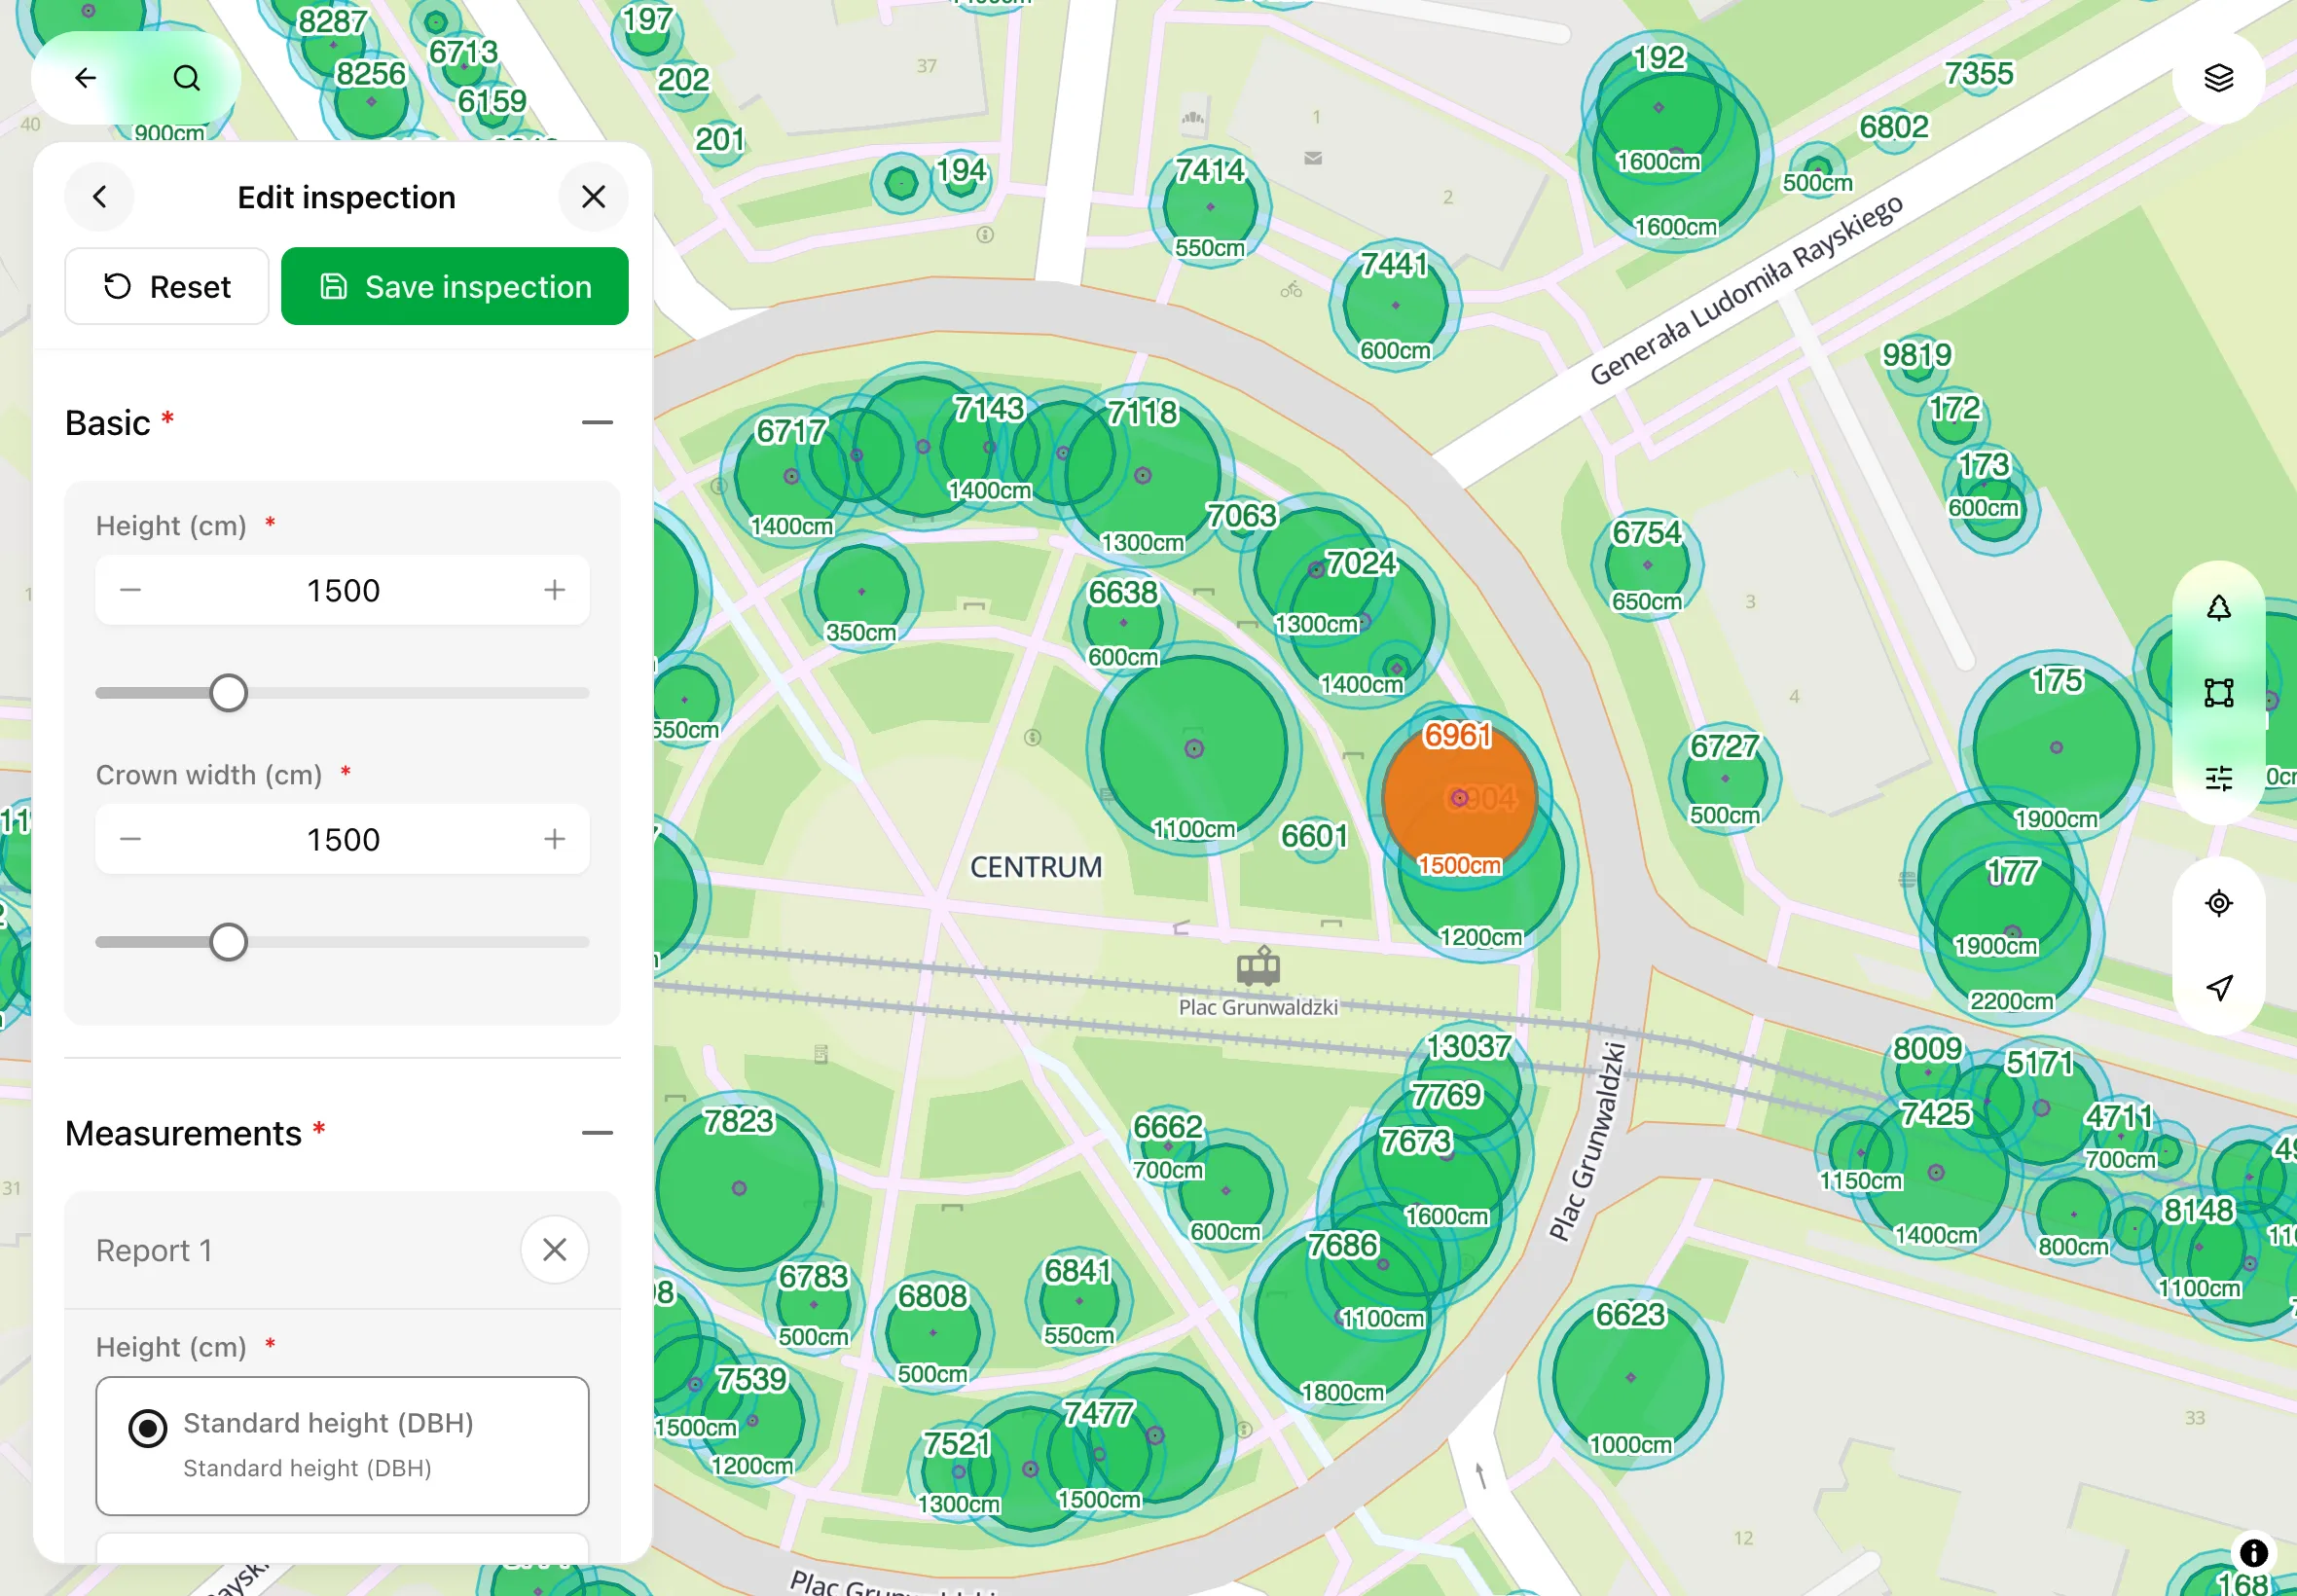Click the navigation compass arrow icon
The image size is (2297, 1596).
coord(2218,988)
